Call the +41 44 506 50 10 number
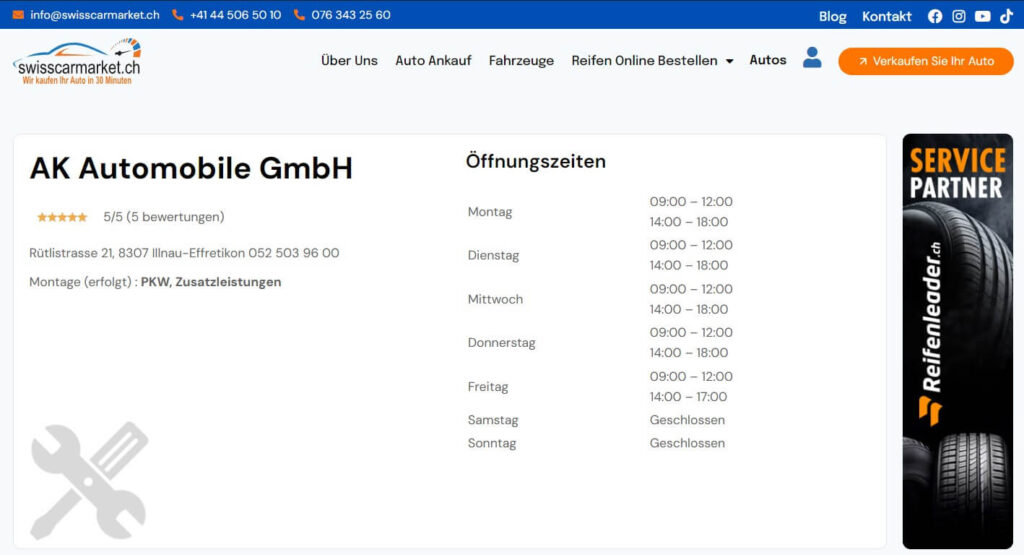This screenshot has width=1024, height=555. point(235,15)
